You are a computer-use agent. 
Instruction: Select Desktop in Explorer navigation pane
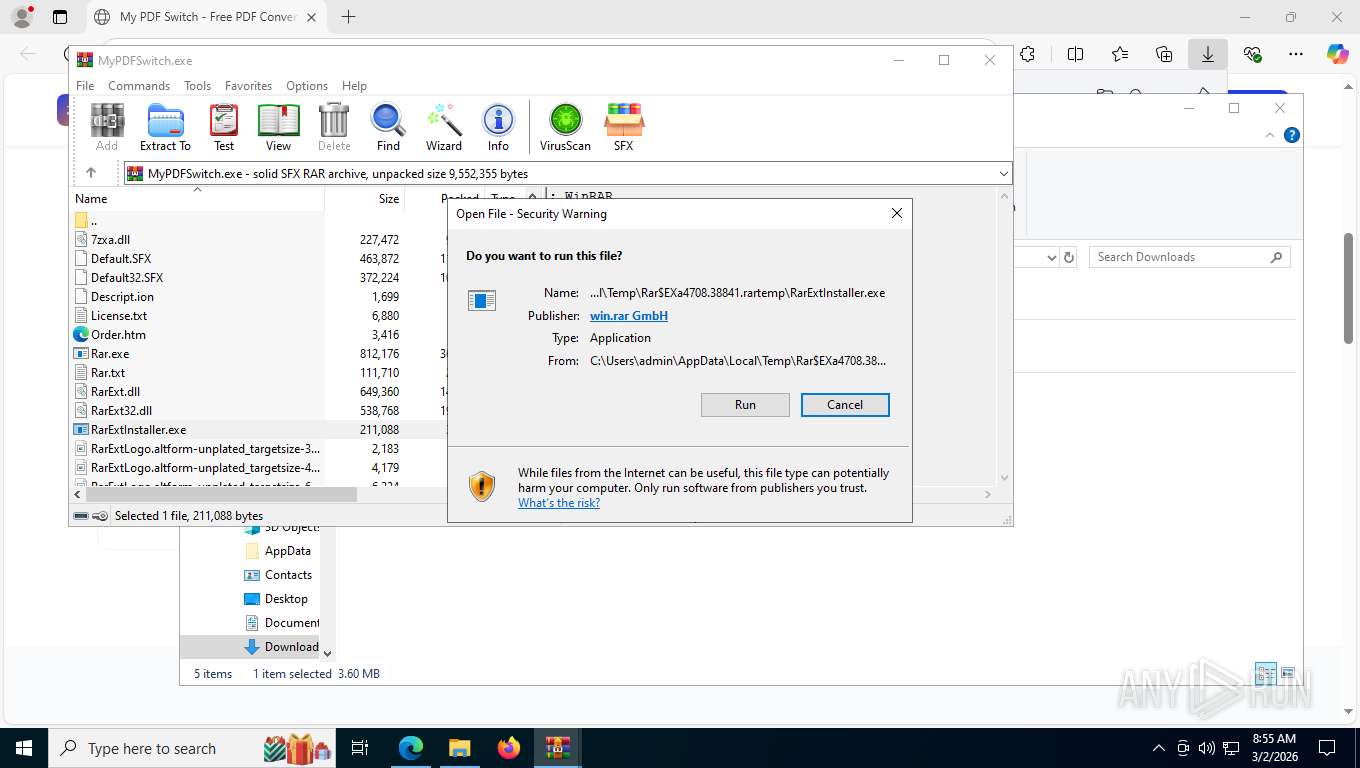point(276,599)
